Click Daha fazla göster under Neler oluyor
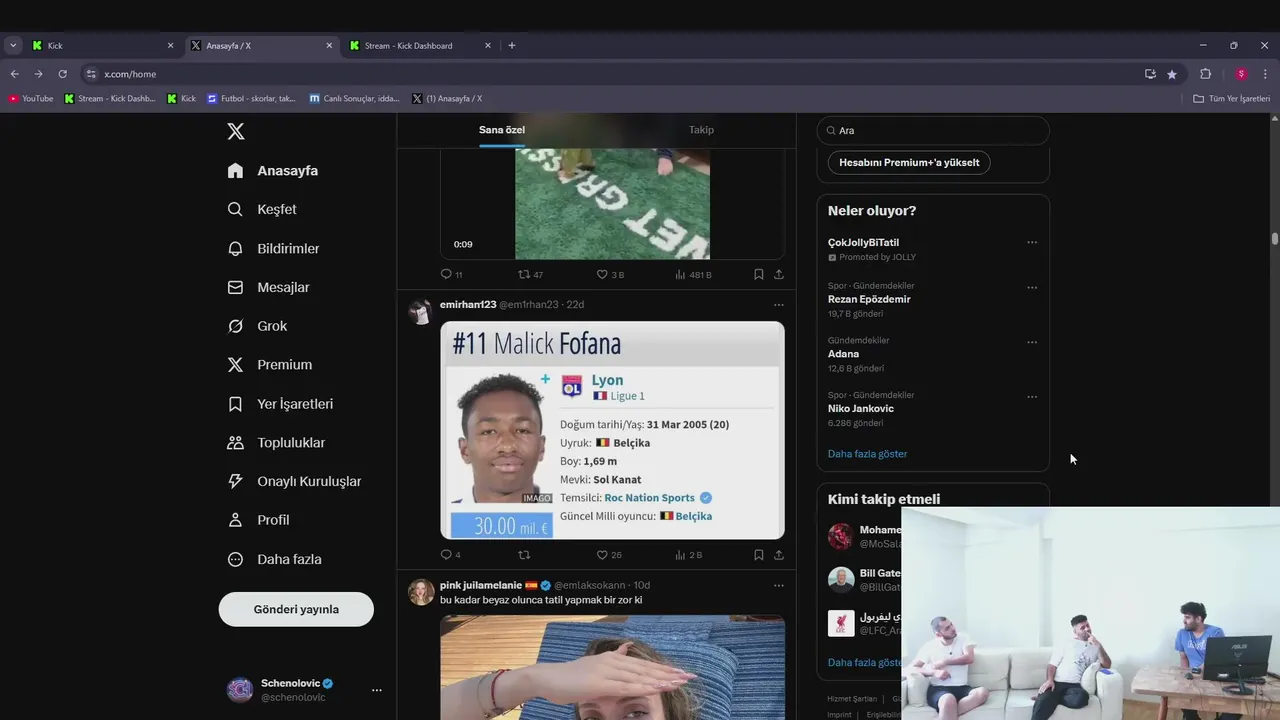This screenshot has width=1280, height=720. coord(867,454)
